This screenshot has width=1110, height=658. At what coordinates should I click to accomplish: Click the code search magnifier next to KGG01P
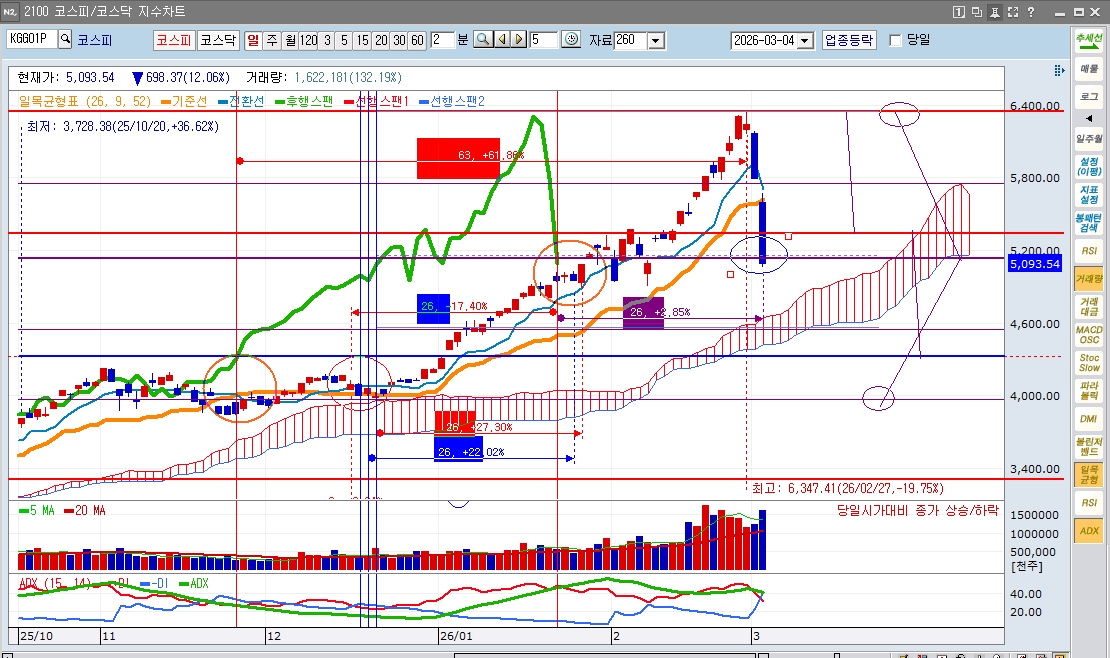(65, 39)
